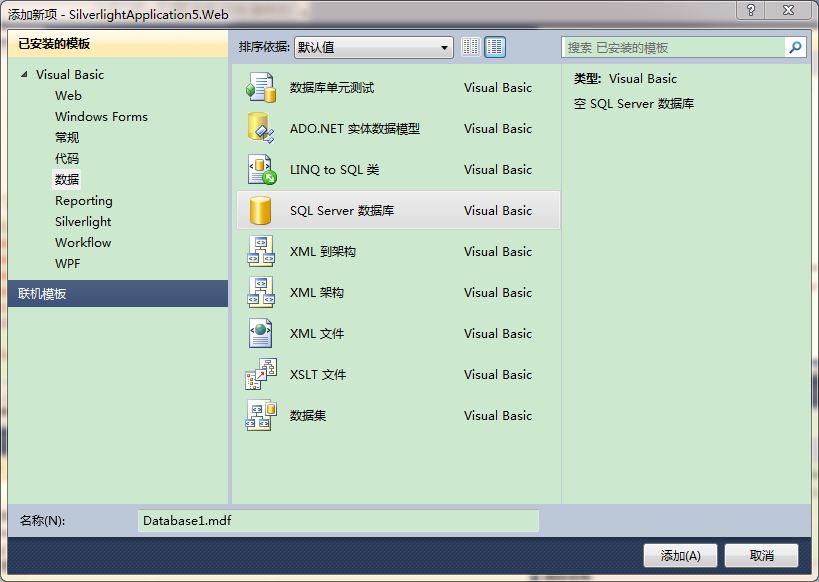Click the 数据集 template name
This screenshot has width=819, height=582.
(x=308, y=416)
